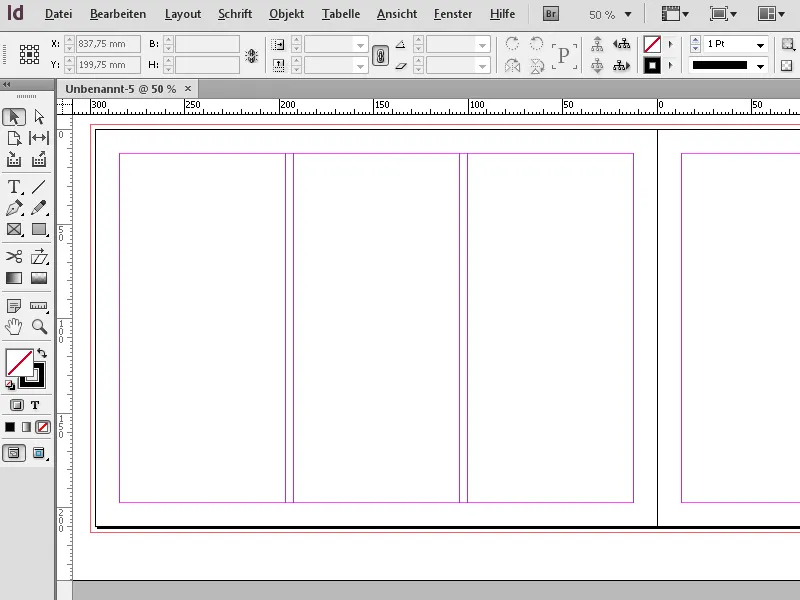Open the Objekt menu
Screen dimensions: 800x600
286,14
